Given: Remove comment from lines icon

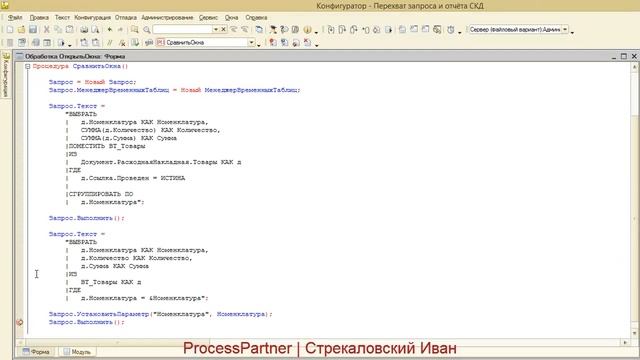Looking at the screenshot, I should coord(122,42).
